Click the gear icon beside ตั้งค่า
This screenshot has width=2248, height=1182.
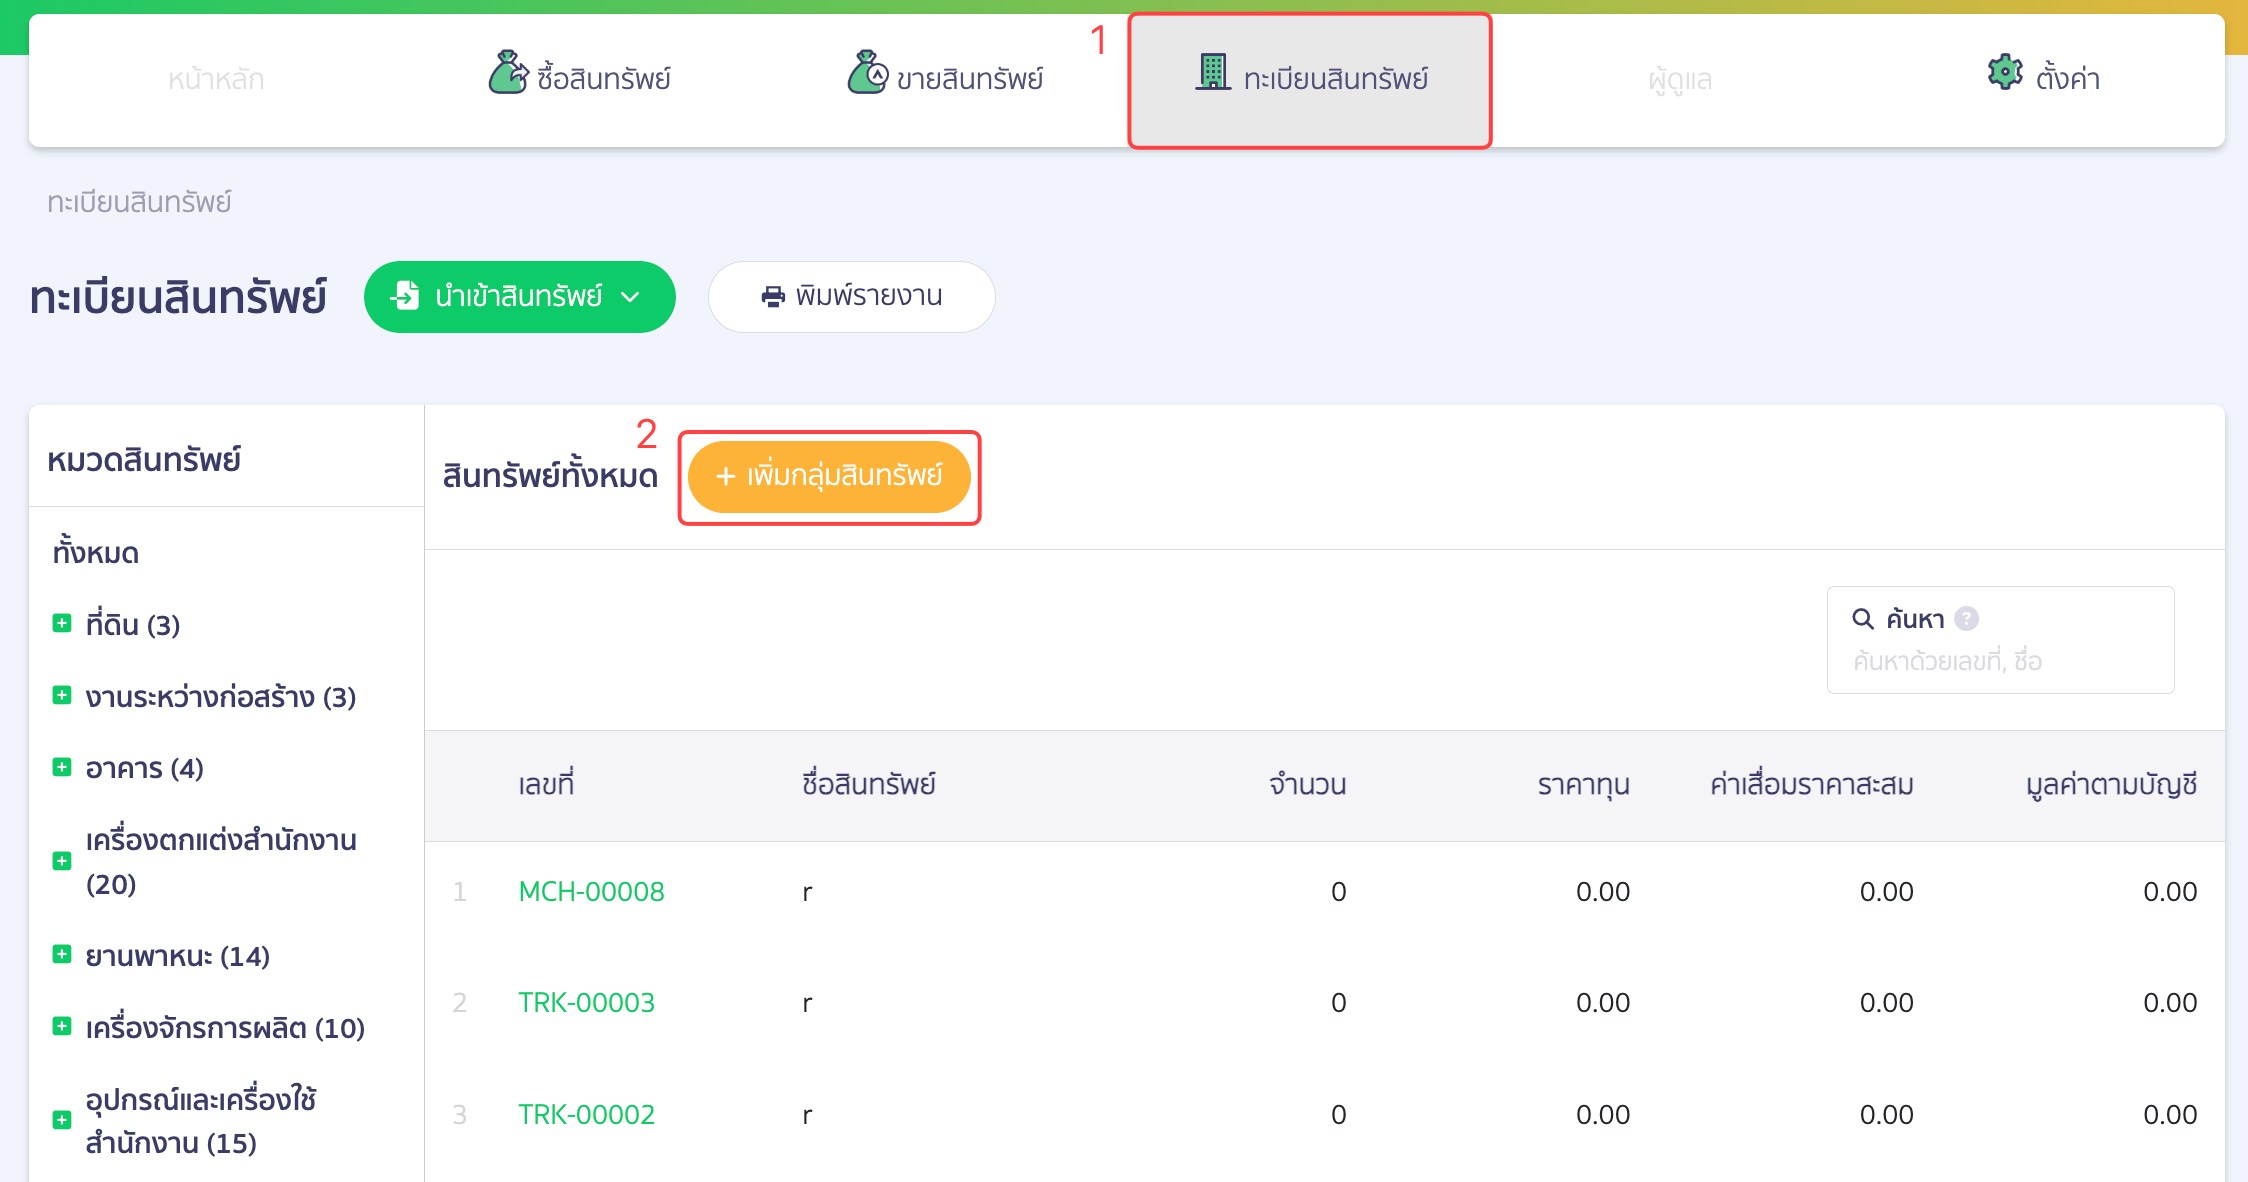(x=2005, y=72)
